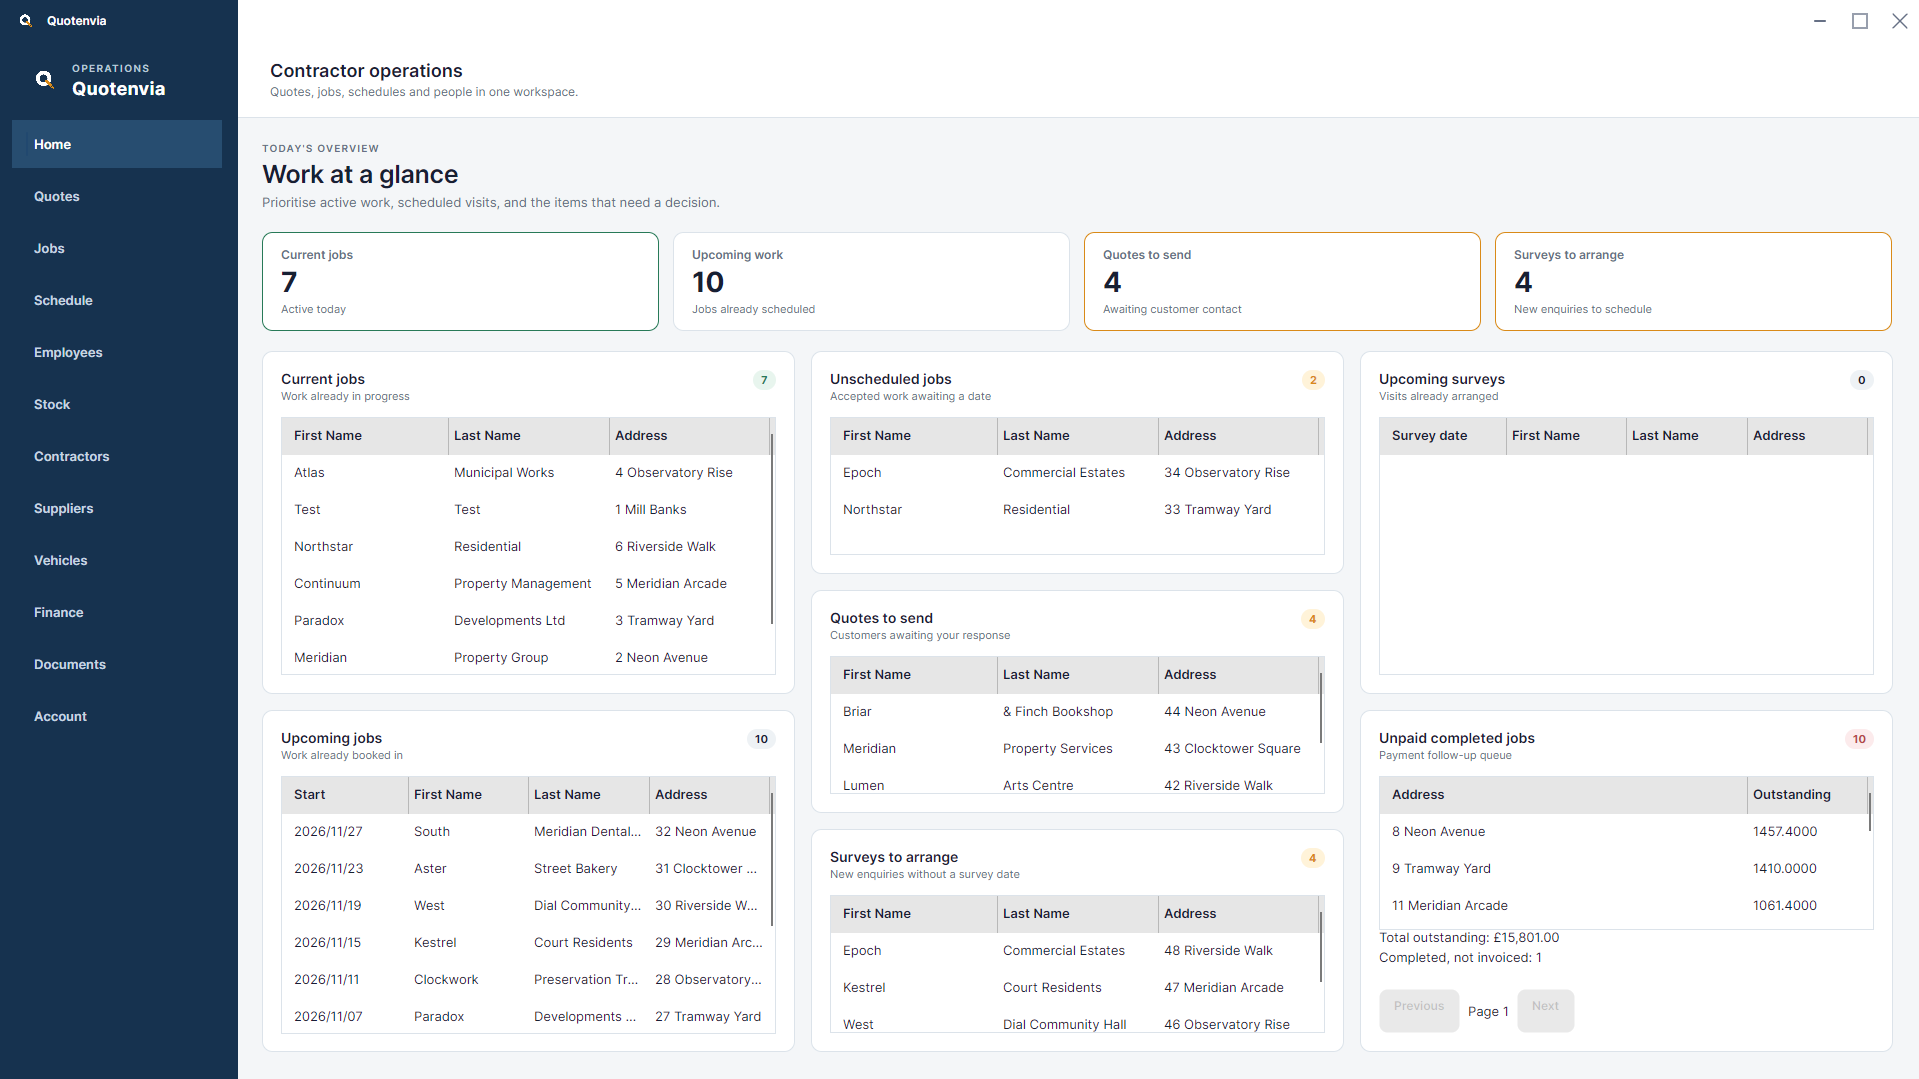Image resolution: width=1919 pixels, height=1079 pixels.
Task: Open the Stock page
Action: point(117,404)
